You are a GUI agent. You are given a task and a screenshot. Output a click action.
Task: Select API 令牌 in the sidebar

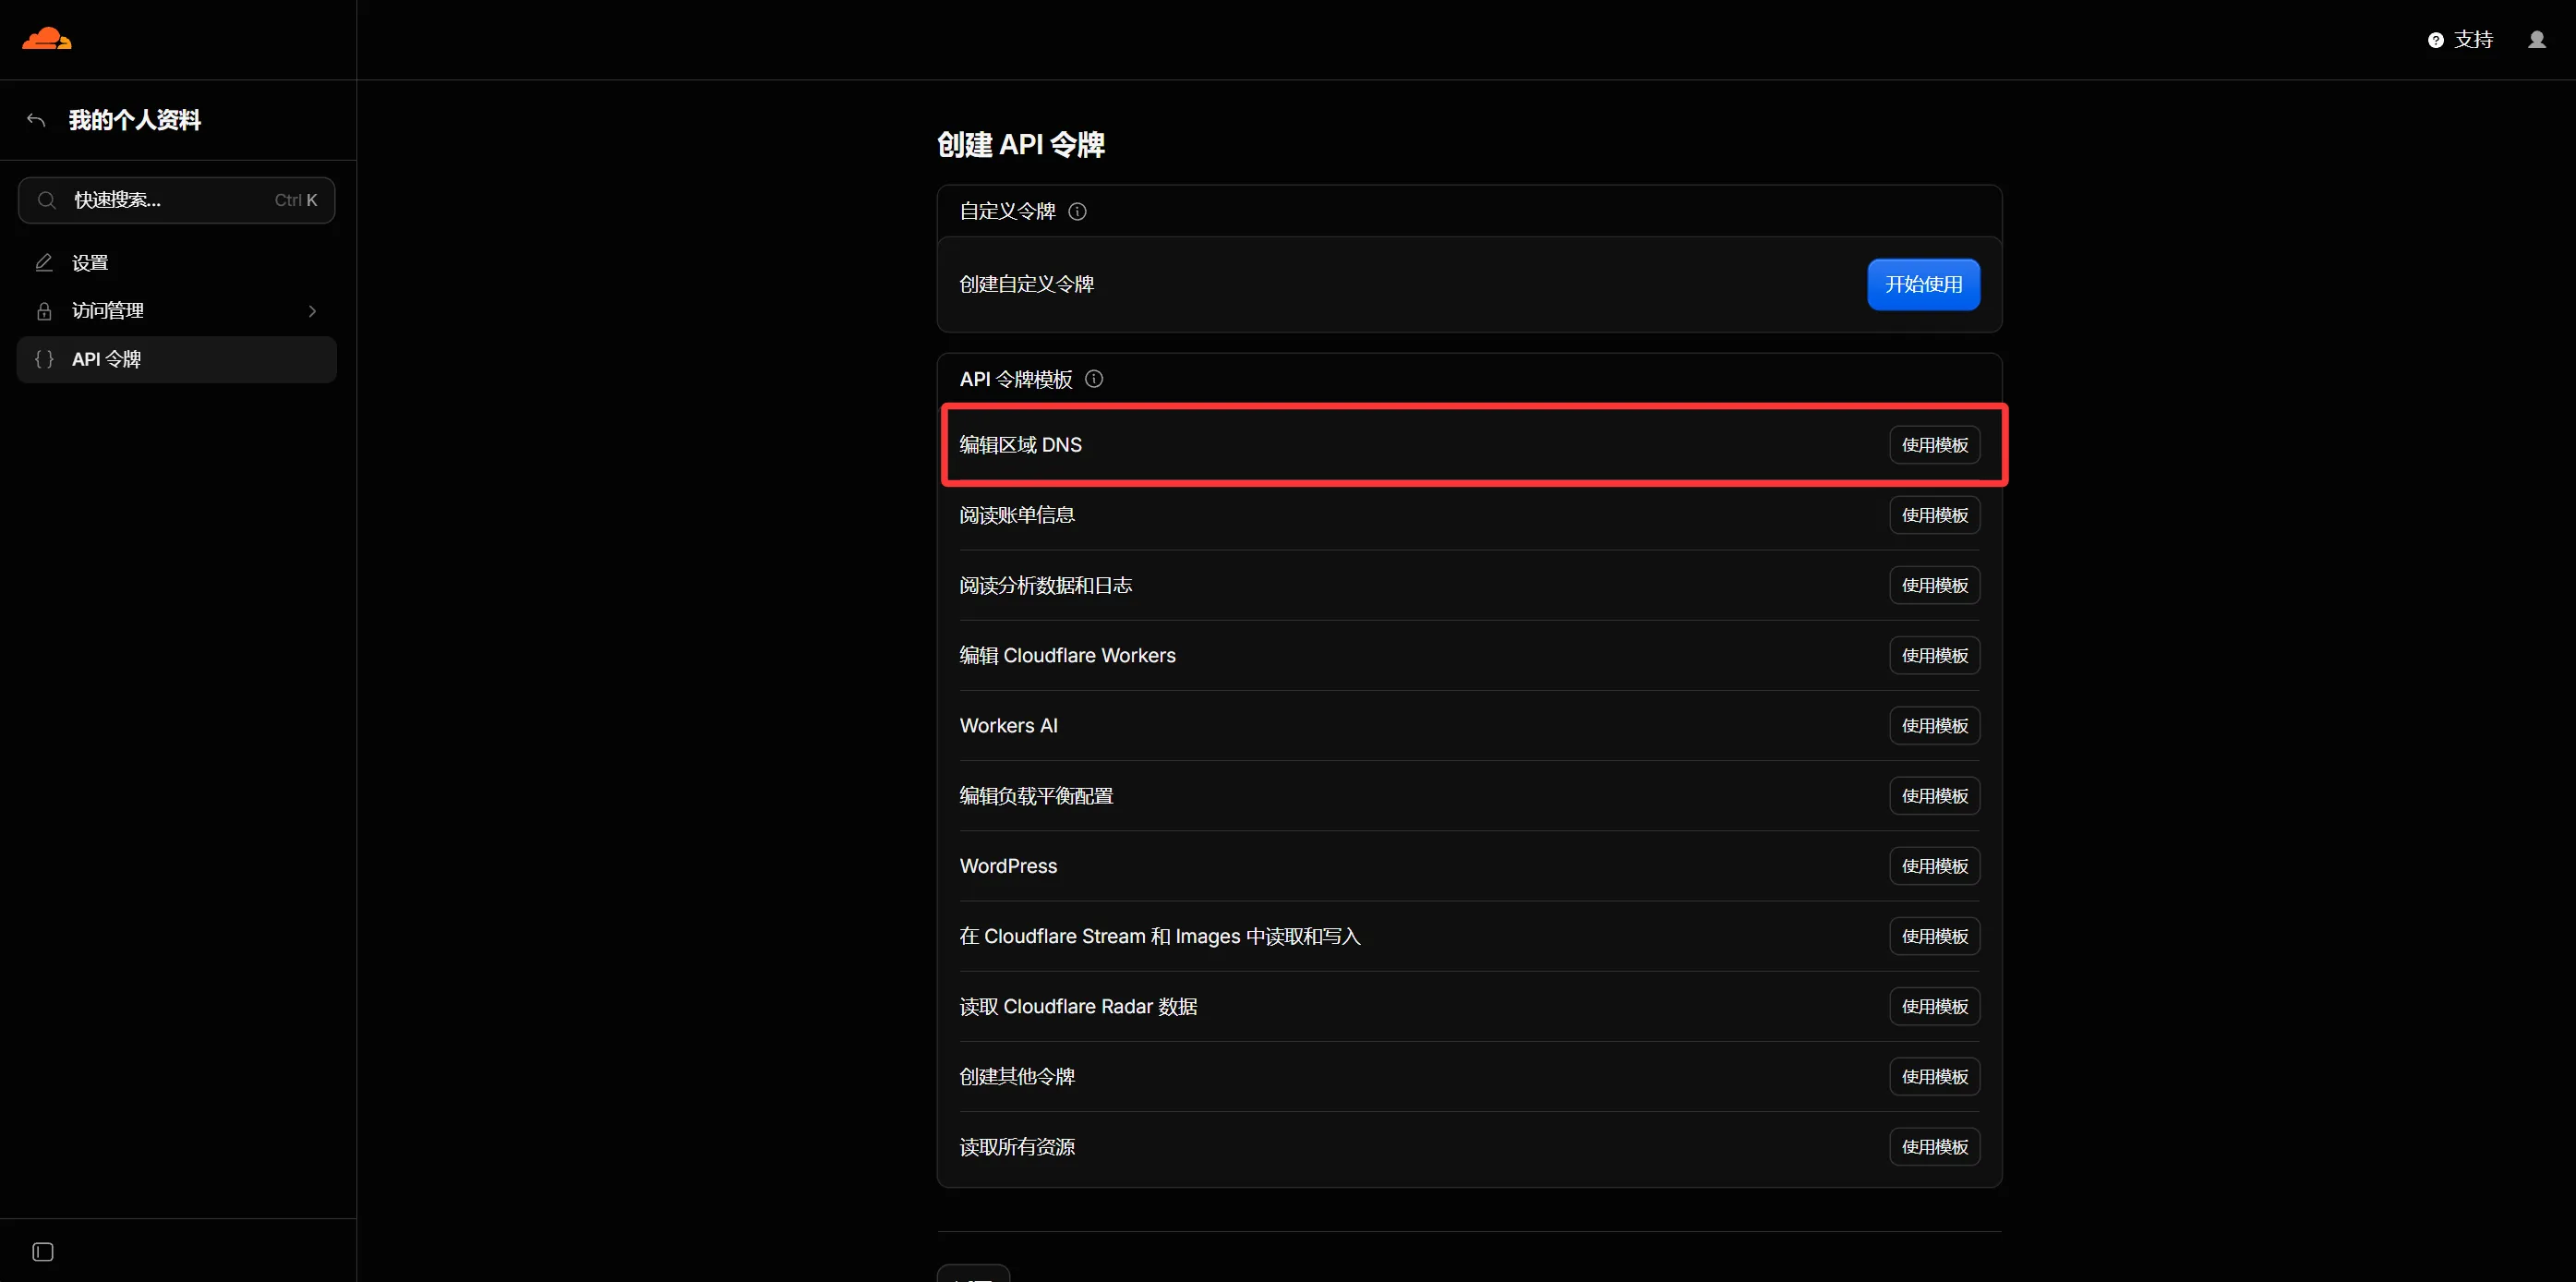click(x=177, y=359)
